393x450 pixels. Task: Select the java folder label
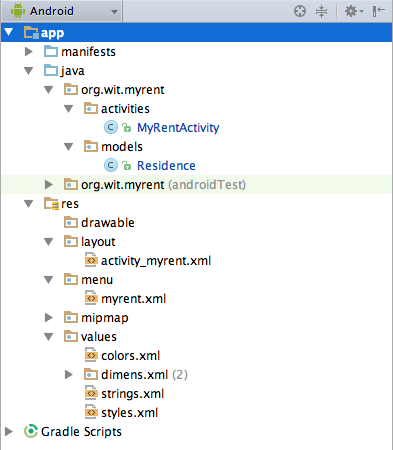pos(72,71)
